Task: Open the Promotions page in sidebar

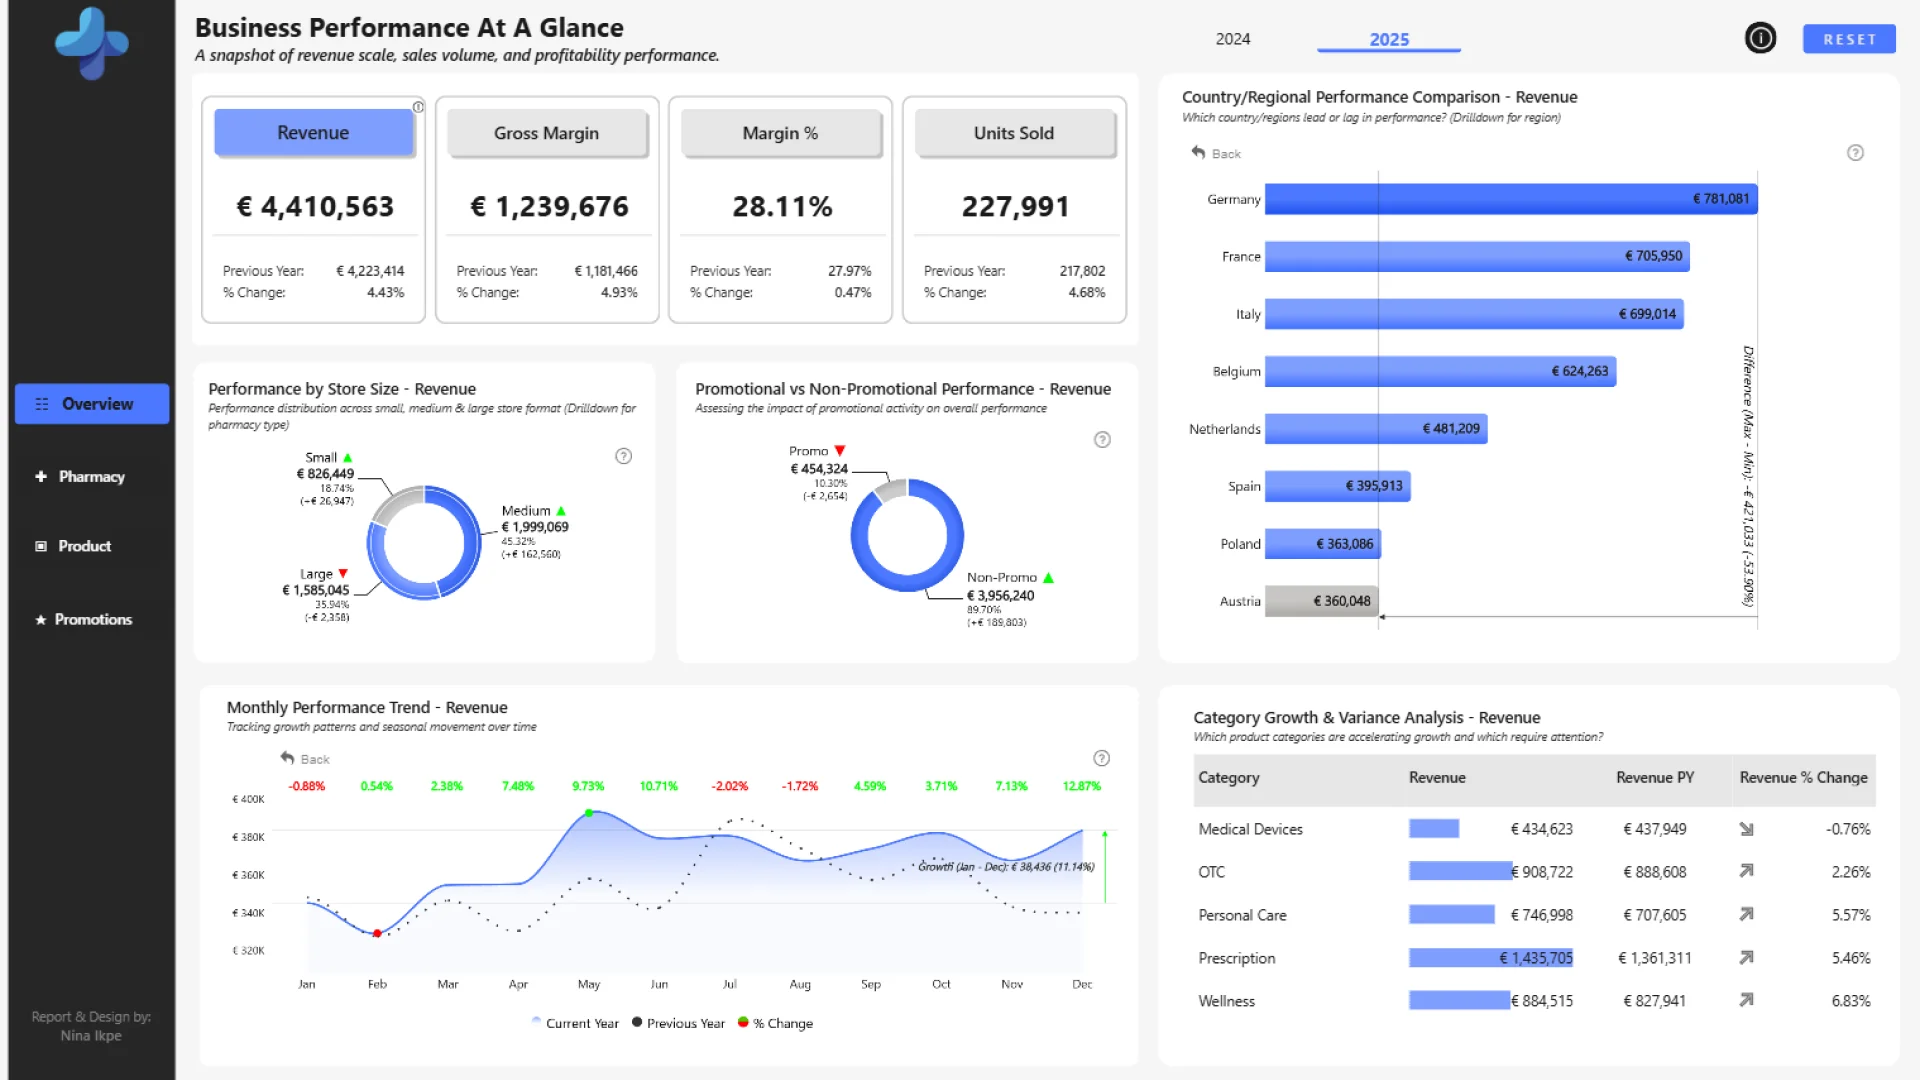Action: tap(93, 620)
